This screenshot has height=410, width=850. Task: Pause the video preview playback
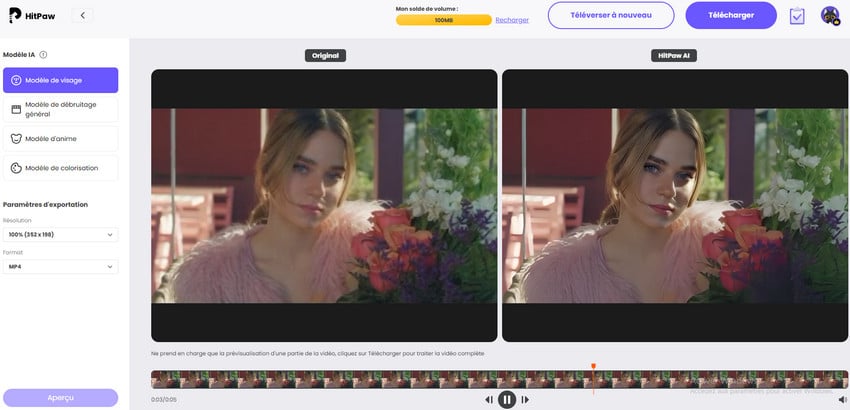pos(507,399)
